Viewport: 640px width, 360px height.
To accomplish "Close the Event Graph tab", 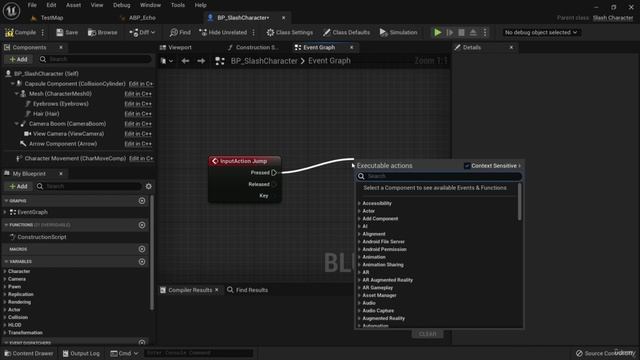I will (351, 47).
